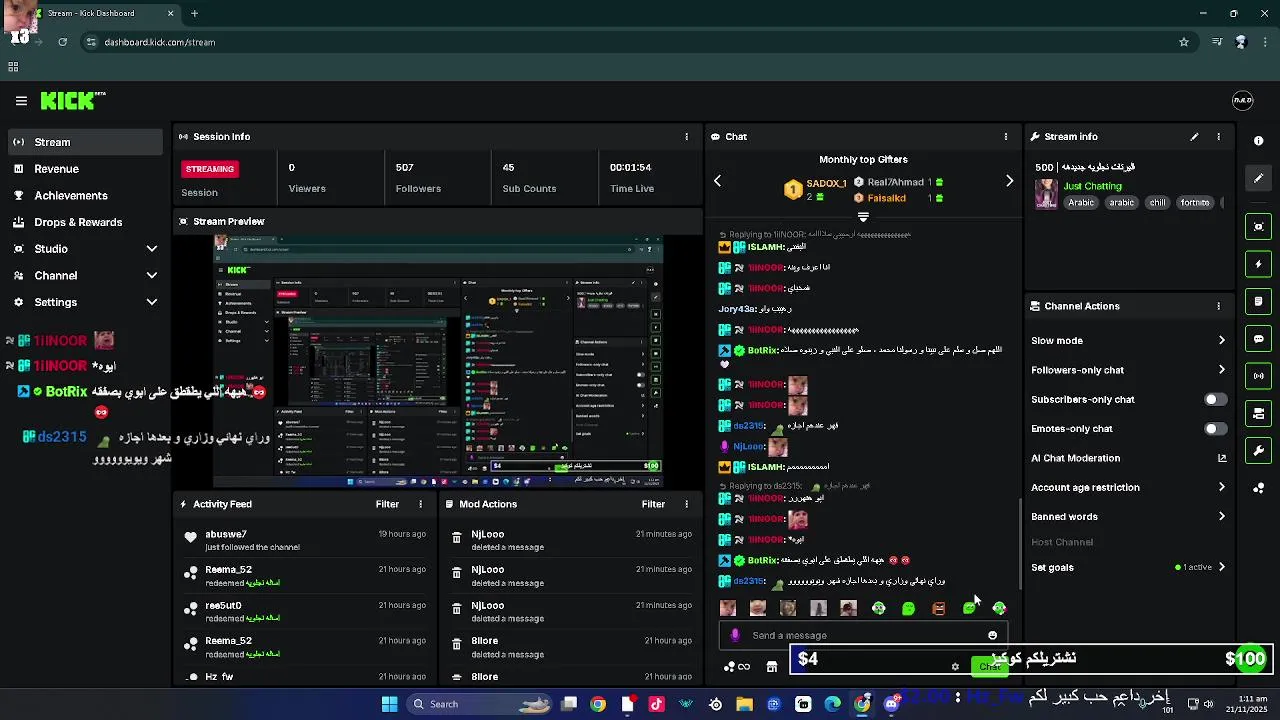Open Activity Feed three-dot menu
The image size is (1280, 720).
[420, 505]
